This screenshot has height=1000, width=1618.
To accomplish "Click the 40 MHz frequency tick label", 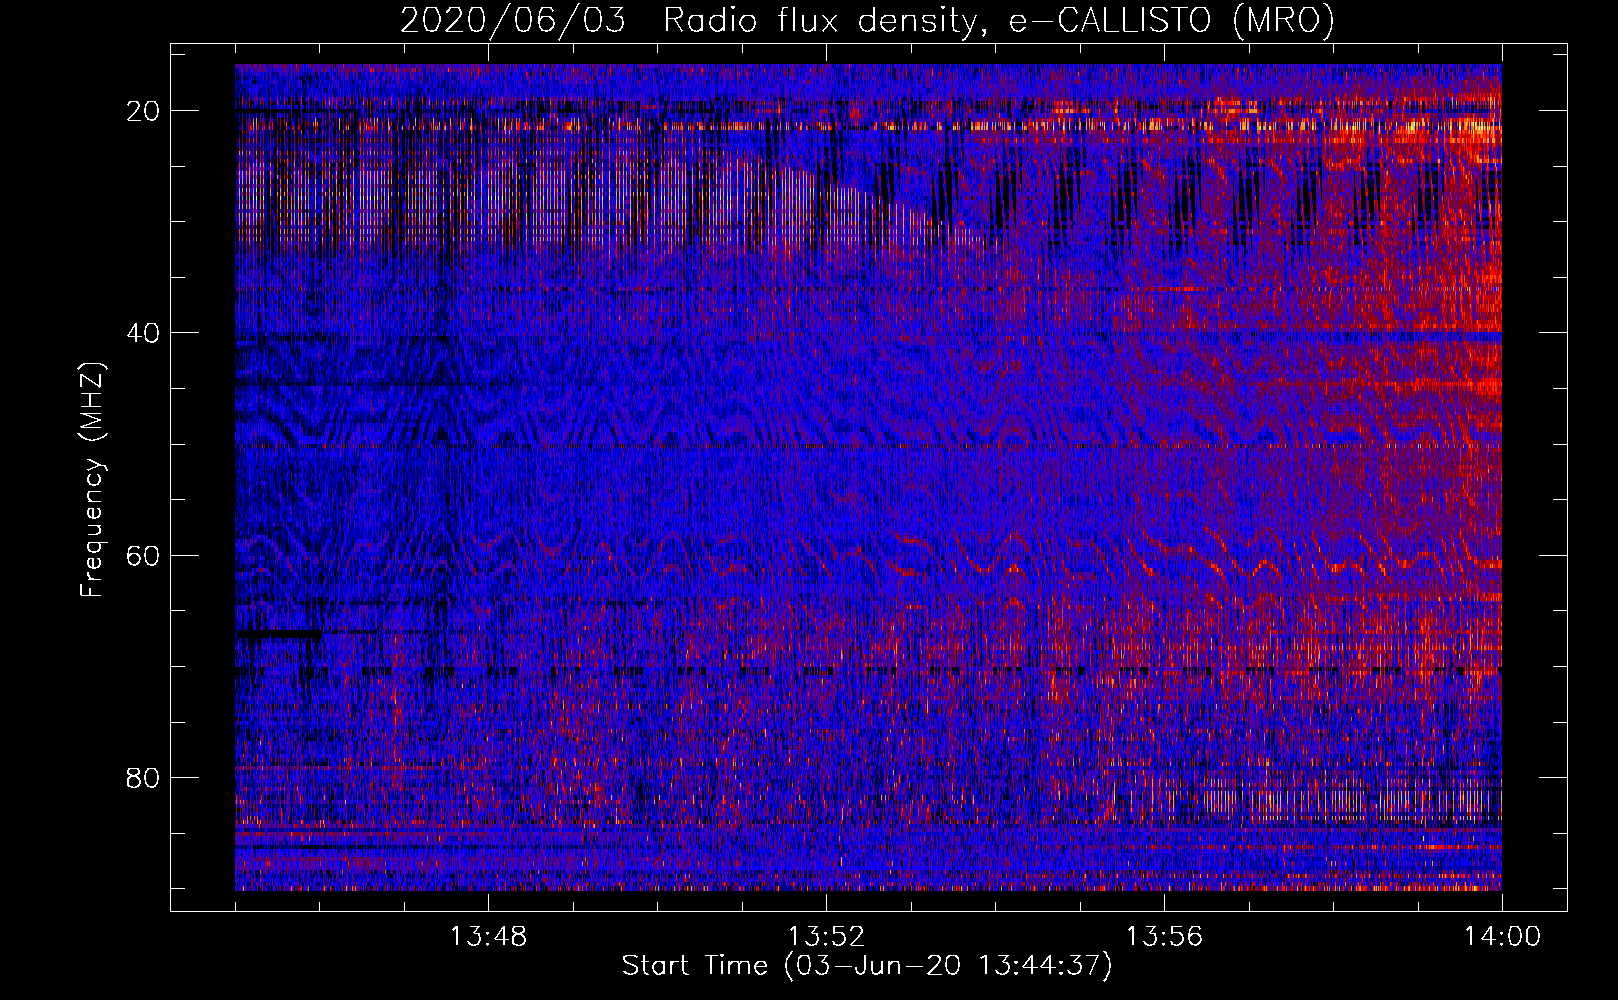I will [143, 333].
